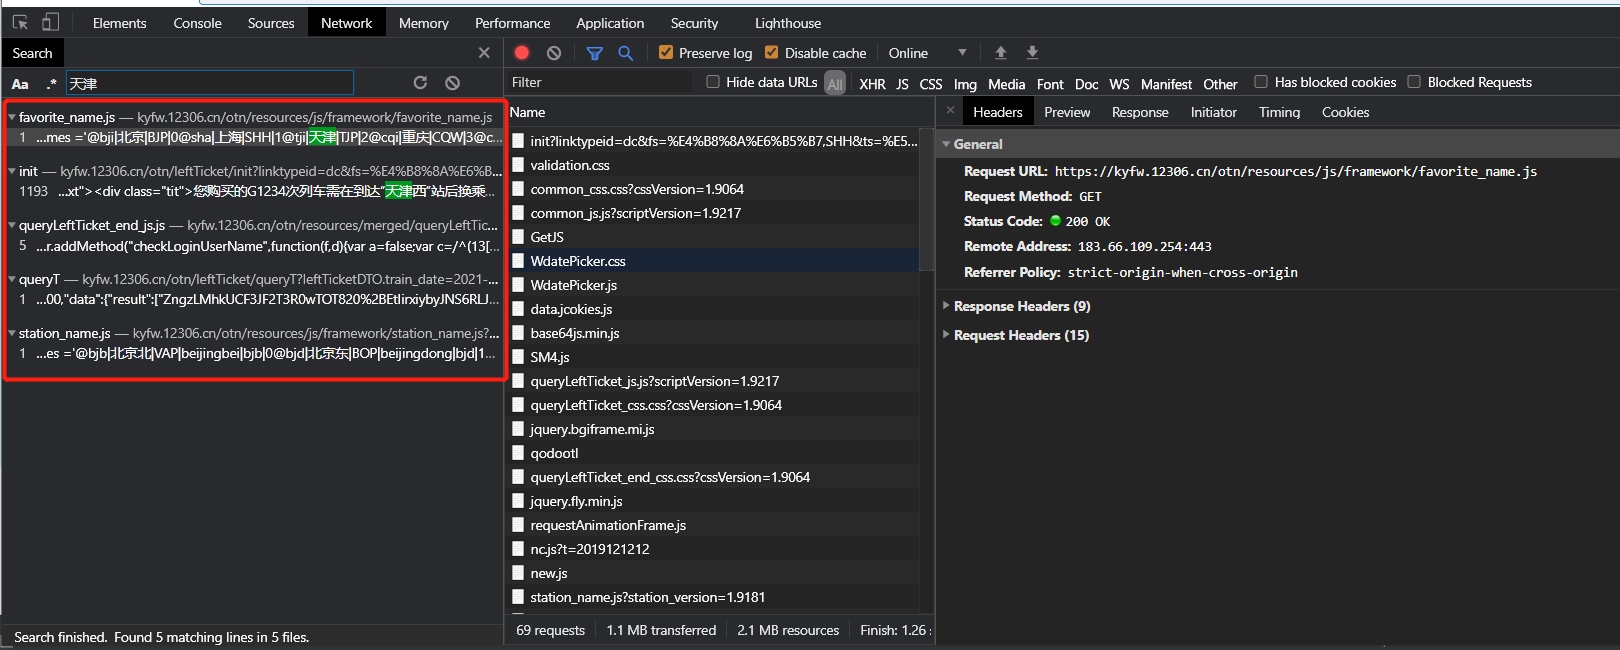Export the HAR file
Screen dimensions: 1620x650
click(1032, 52)
